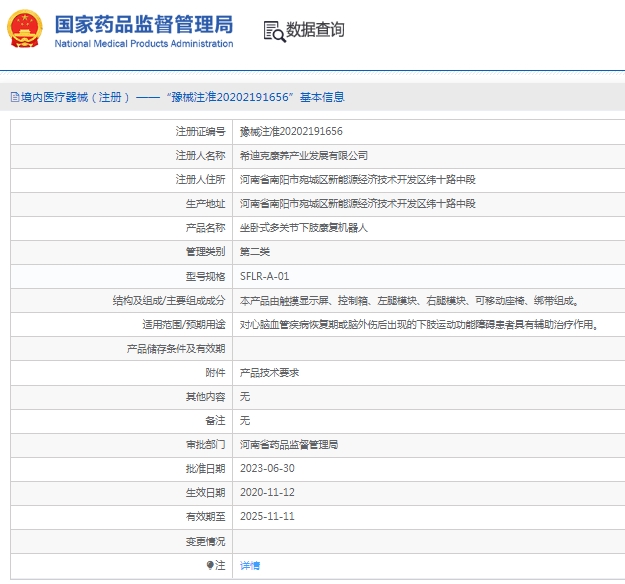This screenshot has height=584, width=625.
Task: Click the intended use text 对心脑血管疾病恢复期
Action: point(419,324)
